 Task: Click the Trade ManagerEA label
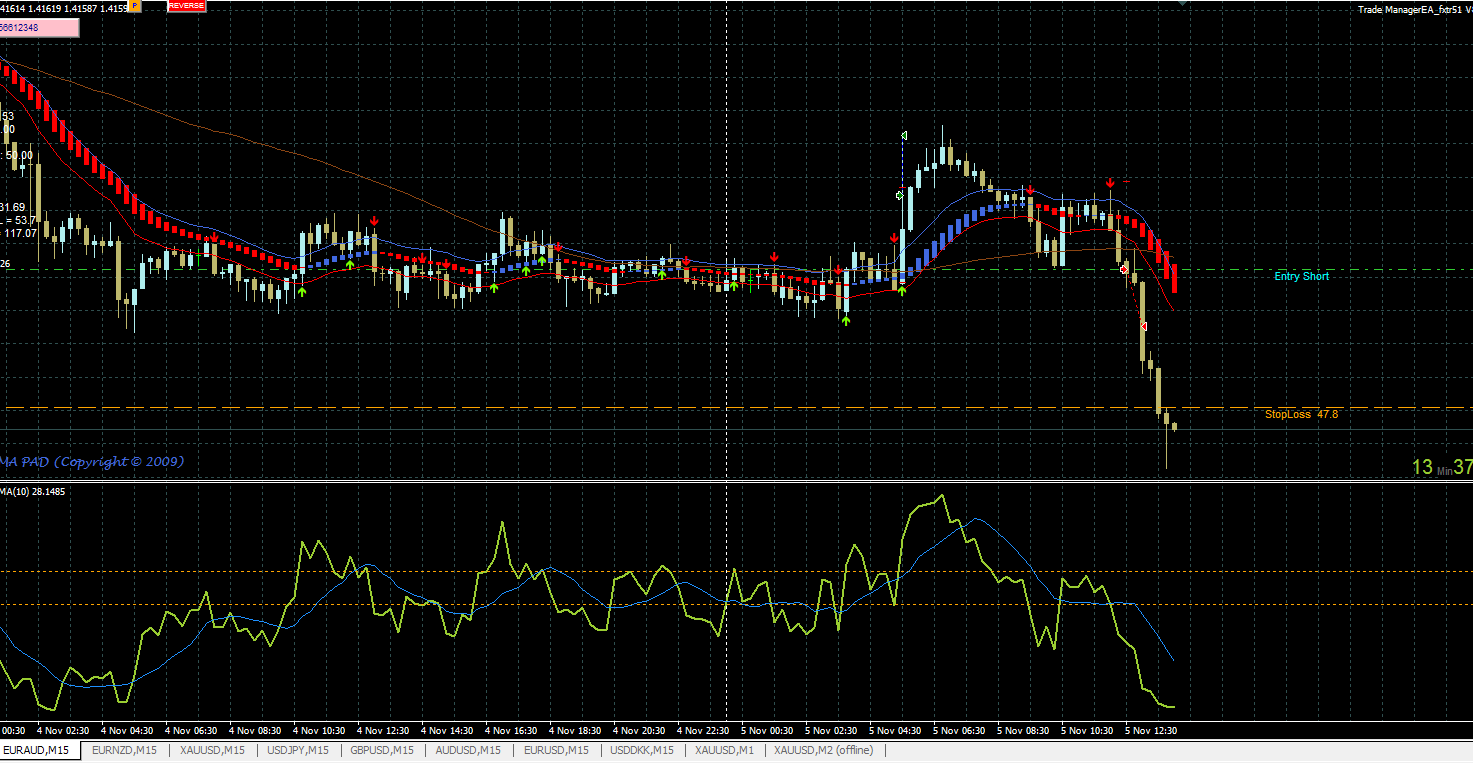tap(1414, 10)
